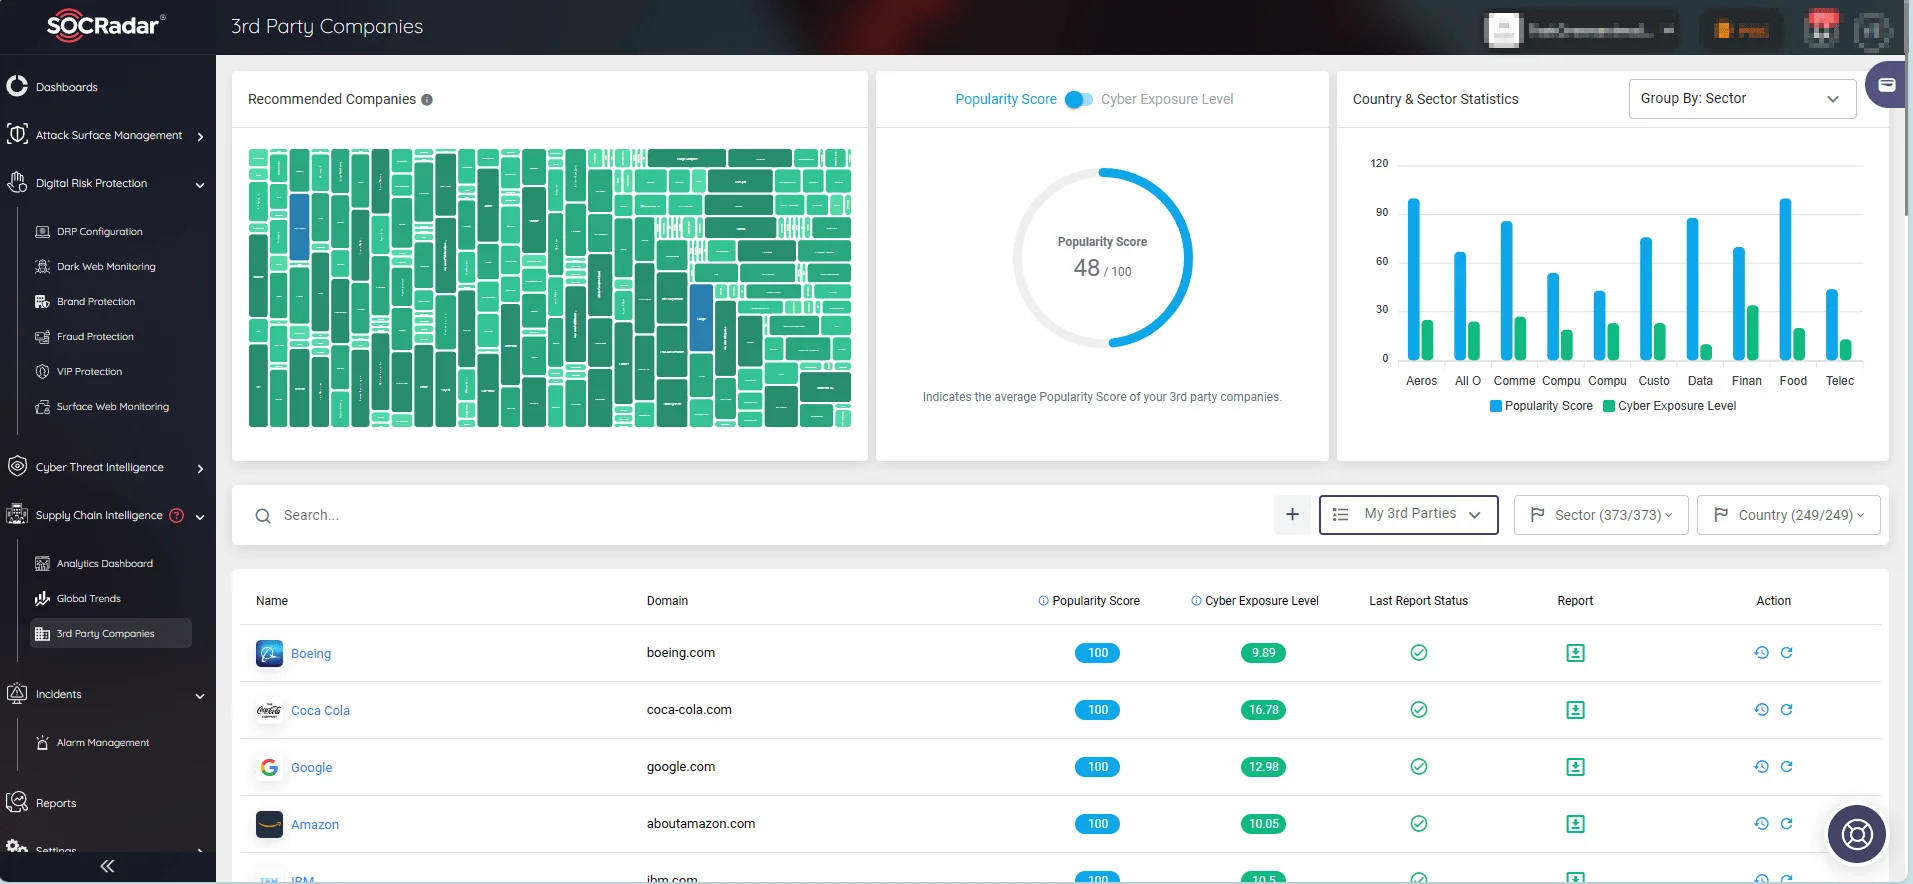Open Country (249/249) filter

pos(1788,514)
